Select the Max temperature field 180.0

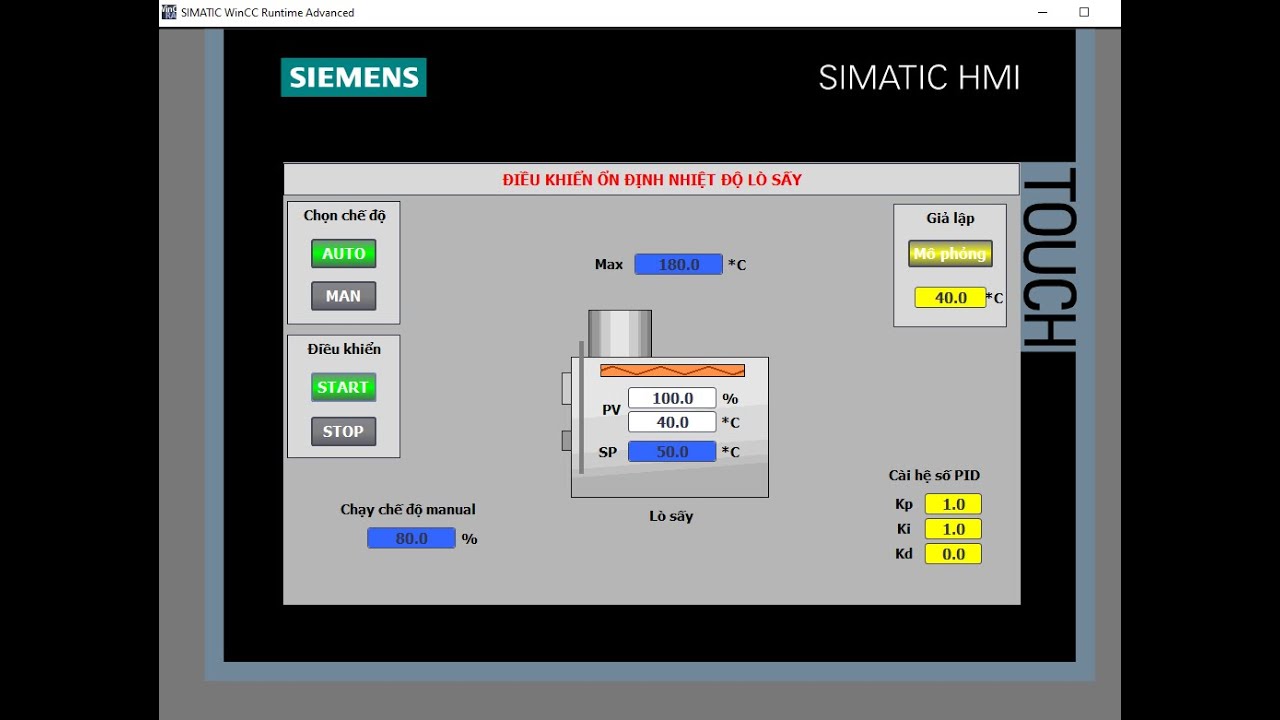click(x=678, y=264)
